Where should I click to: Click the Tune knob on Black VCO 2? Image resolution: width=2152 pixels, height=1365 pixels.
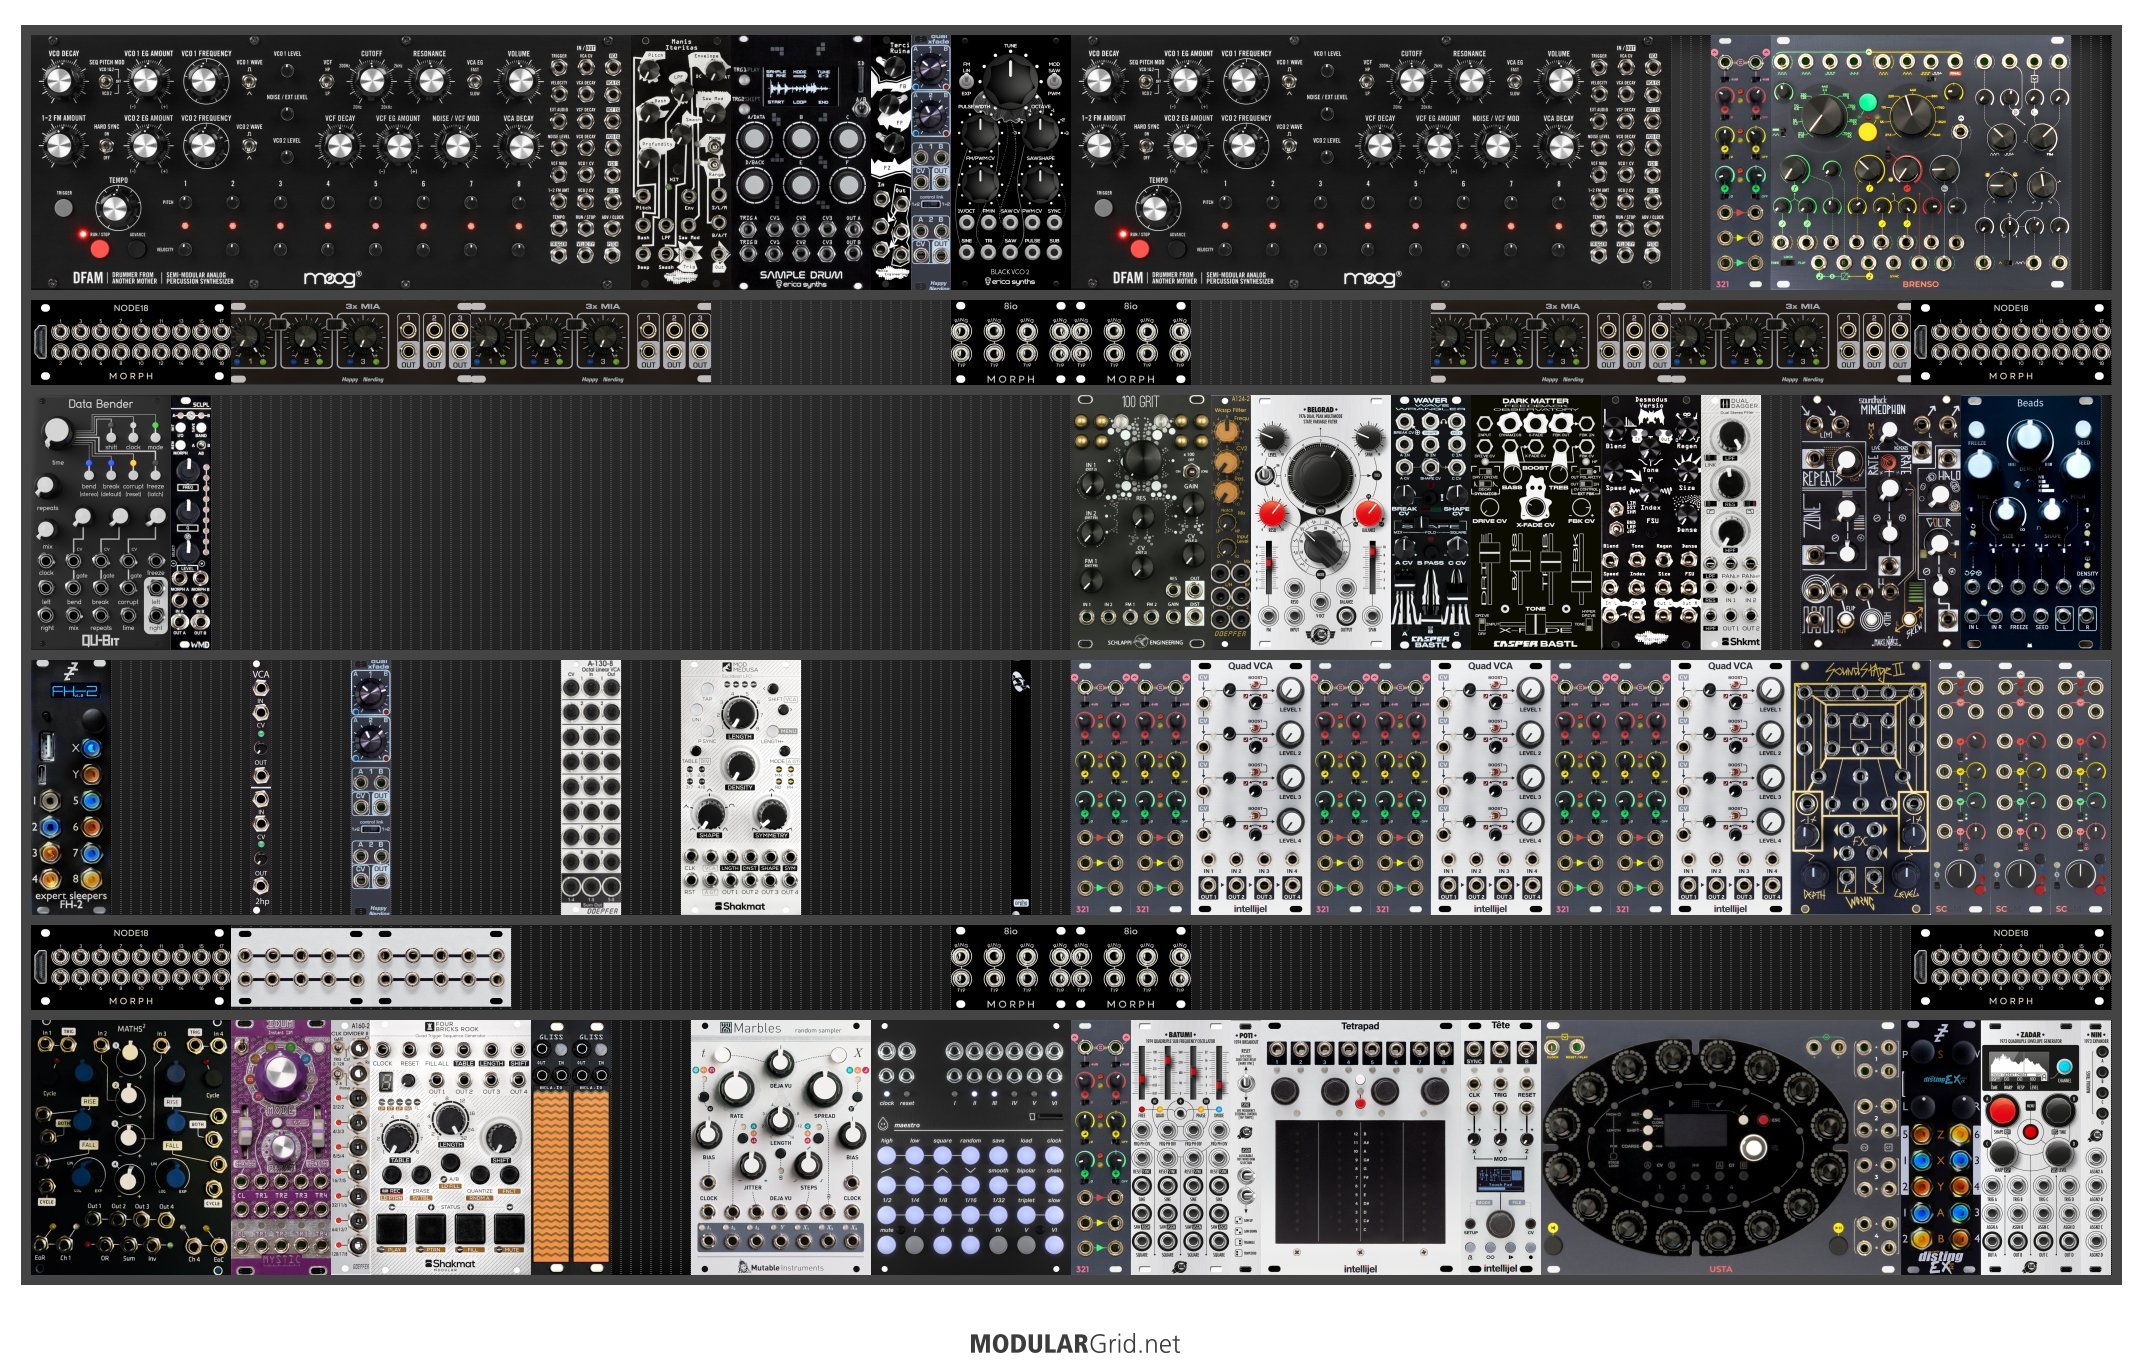(x=1011, y=79)
